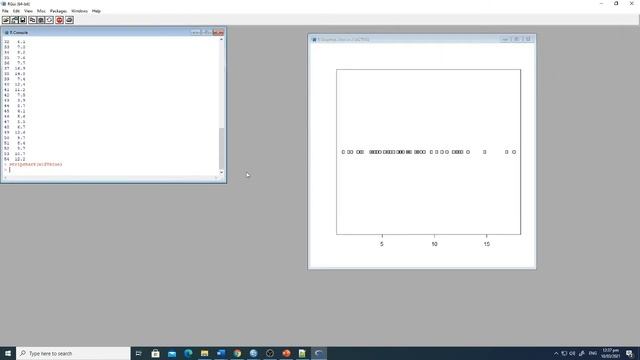The image size is (640, 360).
Task: Open the Packages menu
Action: click(58, 11)
